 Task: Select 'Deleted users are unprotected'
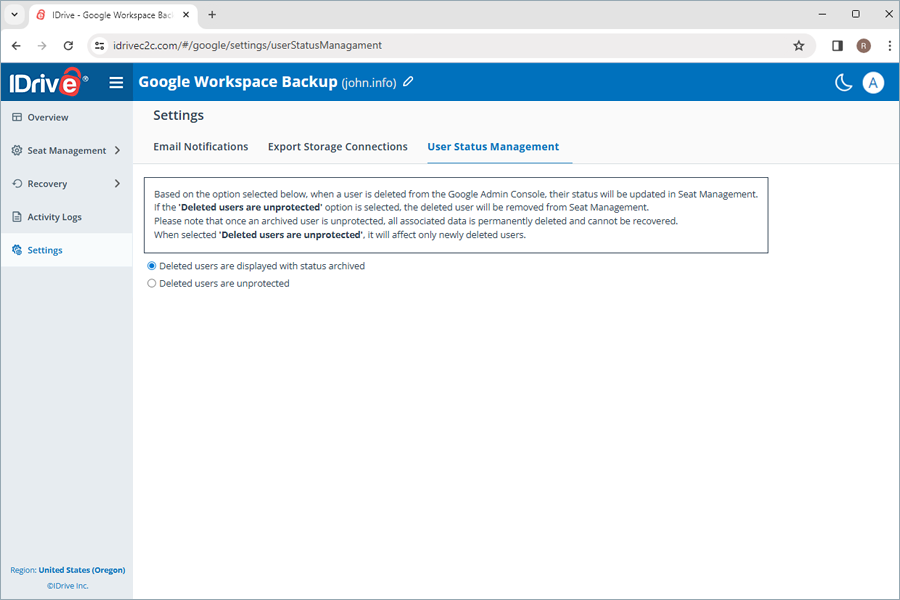(151, 283)
